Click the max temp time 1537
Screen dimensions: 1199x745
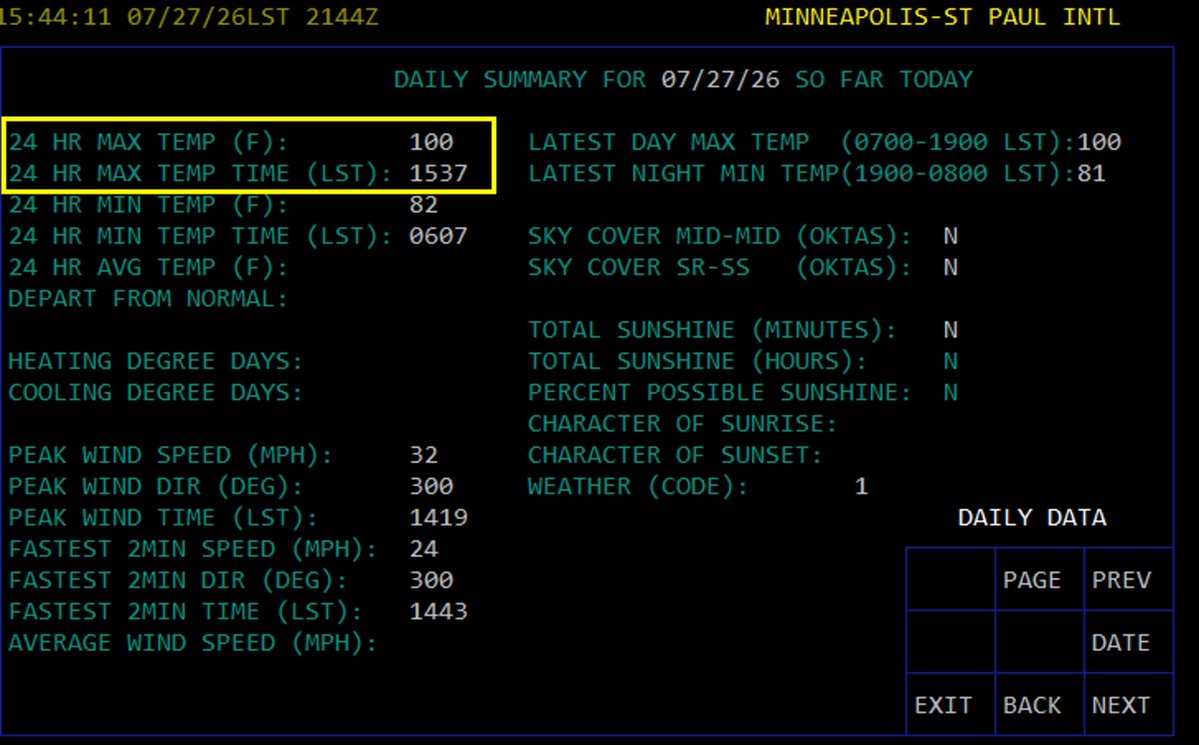pyautogui.click(x=438, y=173)
